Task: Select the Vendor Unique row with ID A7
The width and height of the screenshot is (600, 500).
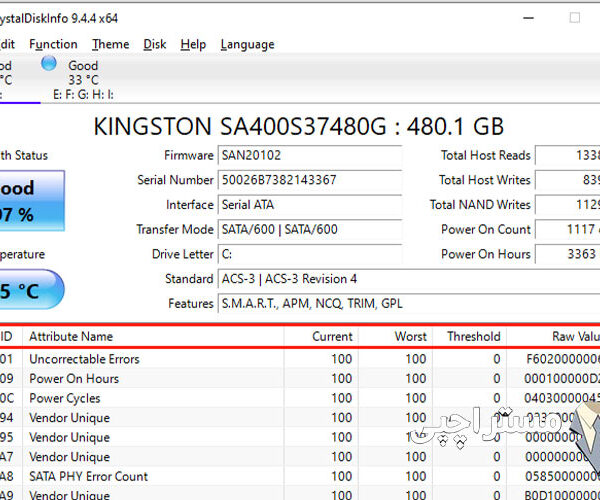Action: tap(300, 457)
